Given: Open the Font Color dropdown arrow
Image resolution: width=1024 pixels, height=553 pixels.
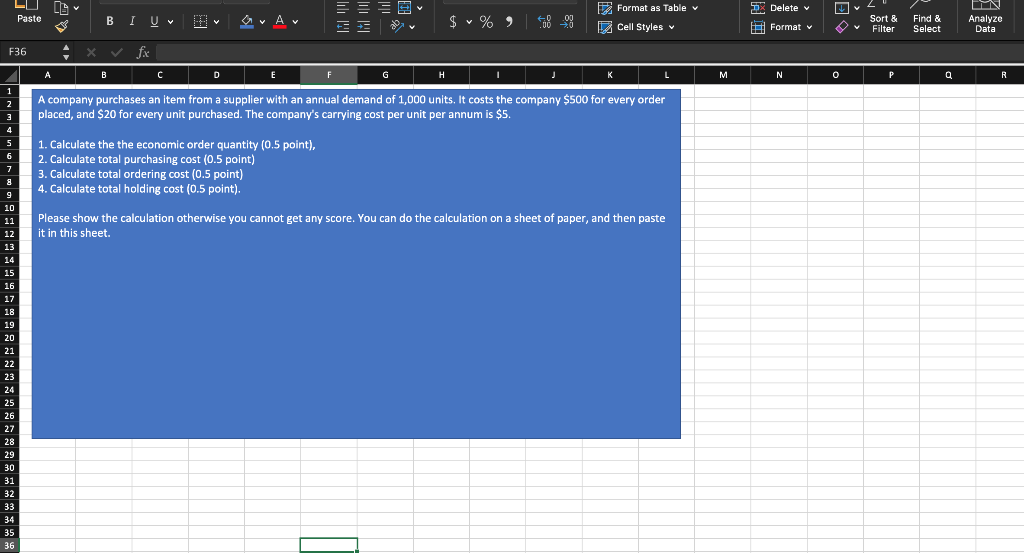Looking at the screenshot, I should [295, 22].
